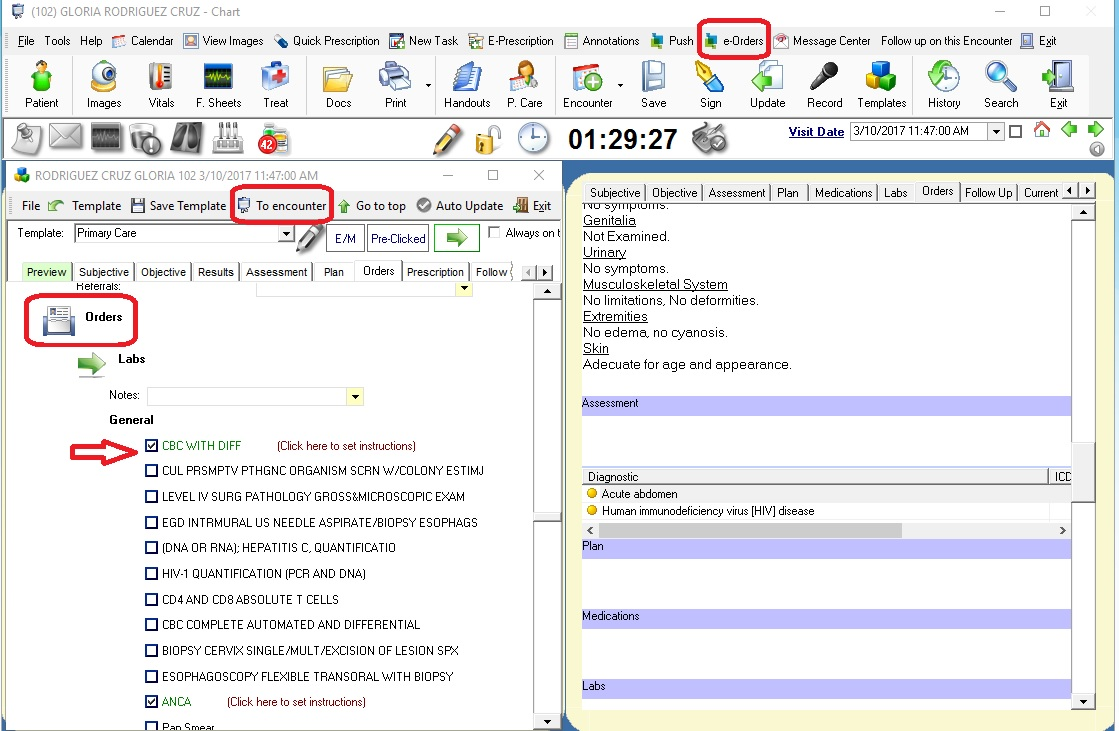Screen dimensions: 1119x731
Task: Check HIV-1 QUANTIFICATION (PCR AND DNA)
Action: pyautogui.click(x=151, y=574)
